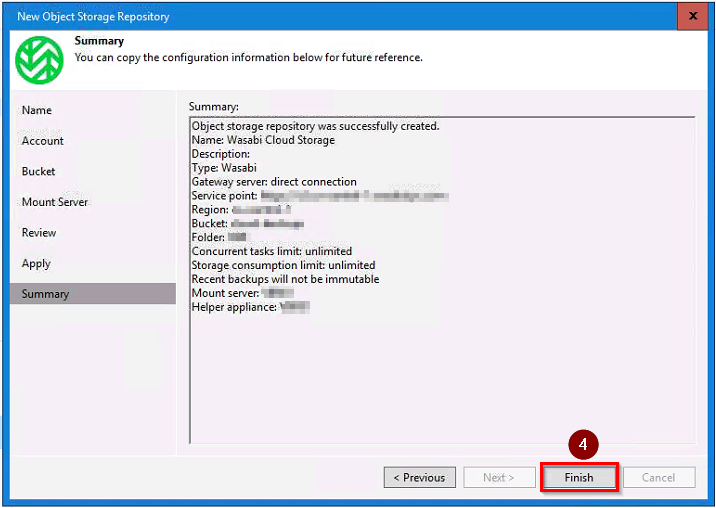This screenshot has width=716, height=508.
Task: Click 'Recent backups will not be immutable' line
Action: point(285,279)
